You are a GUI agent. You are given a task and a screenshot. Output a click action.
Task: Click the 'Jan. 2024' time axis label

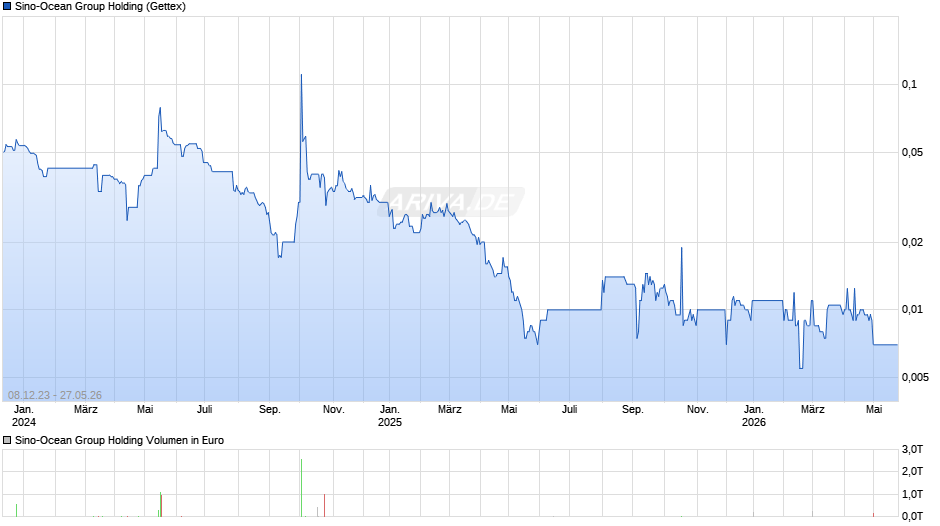(23, 416)
